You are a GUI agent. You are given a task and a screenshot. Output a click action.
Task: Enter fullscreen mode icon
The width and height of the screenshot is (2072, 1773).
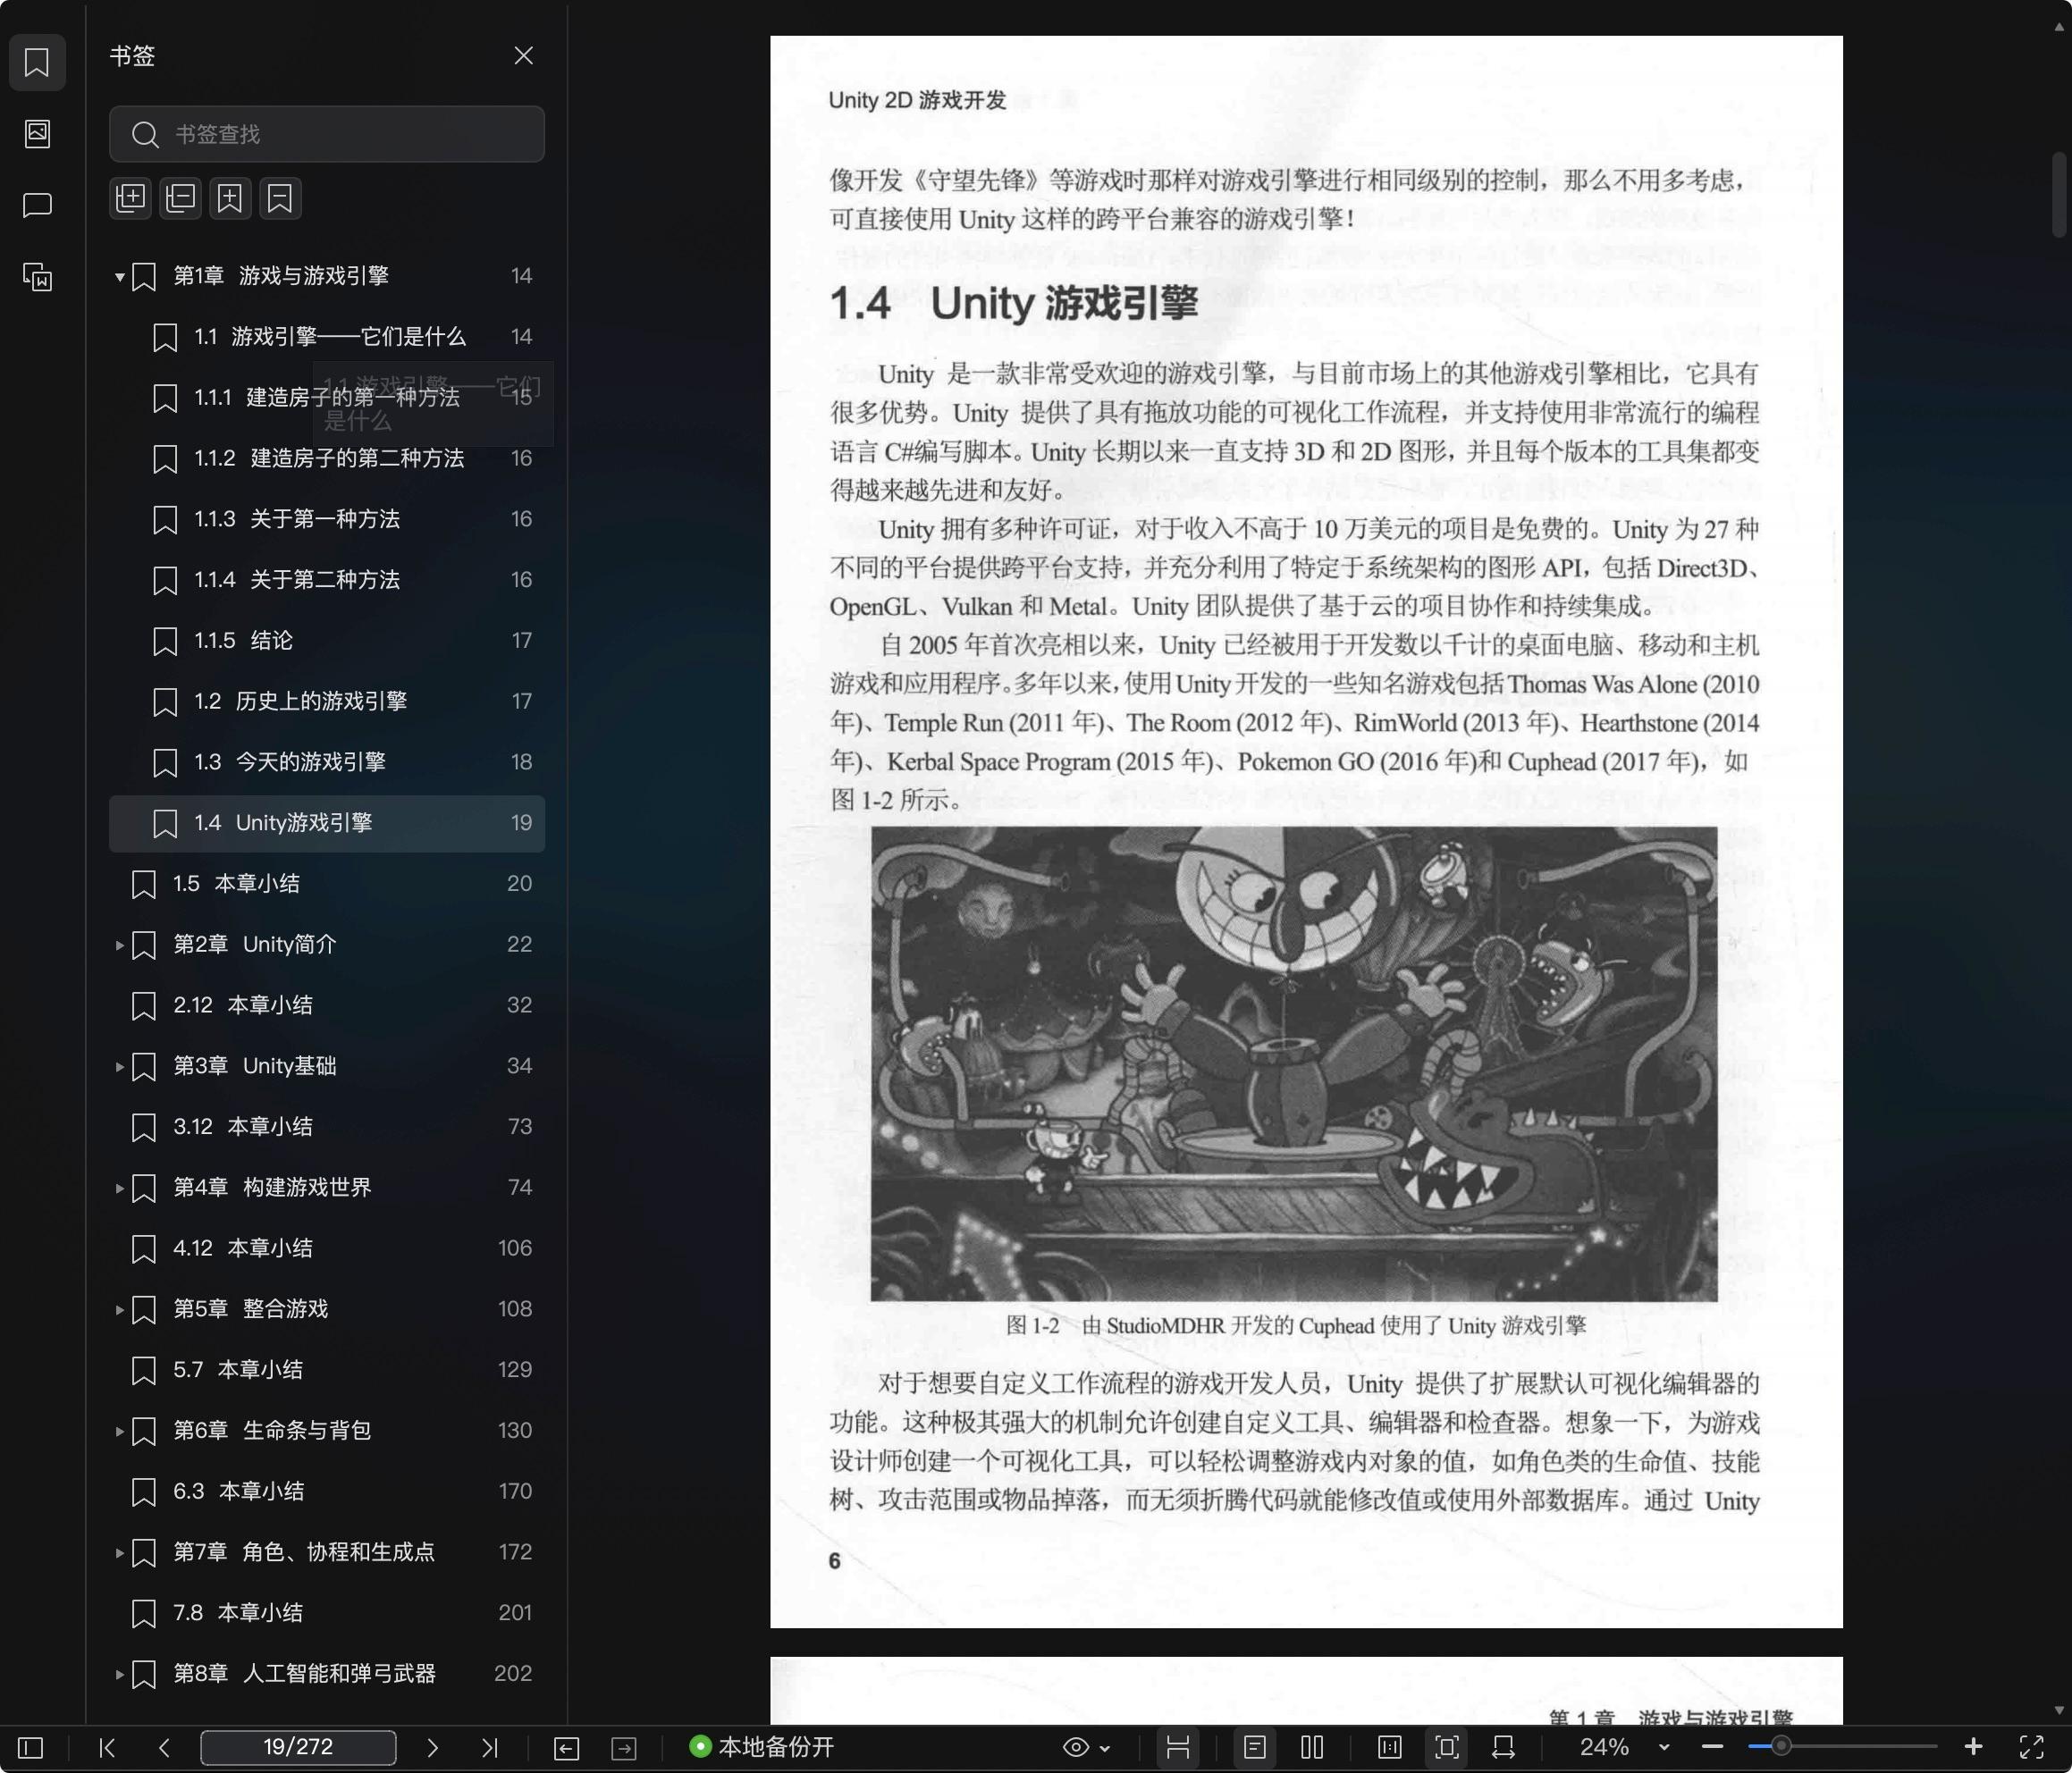click(x=2031, y=1747)
